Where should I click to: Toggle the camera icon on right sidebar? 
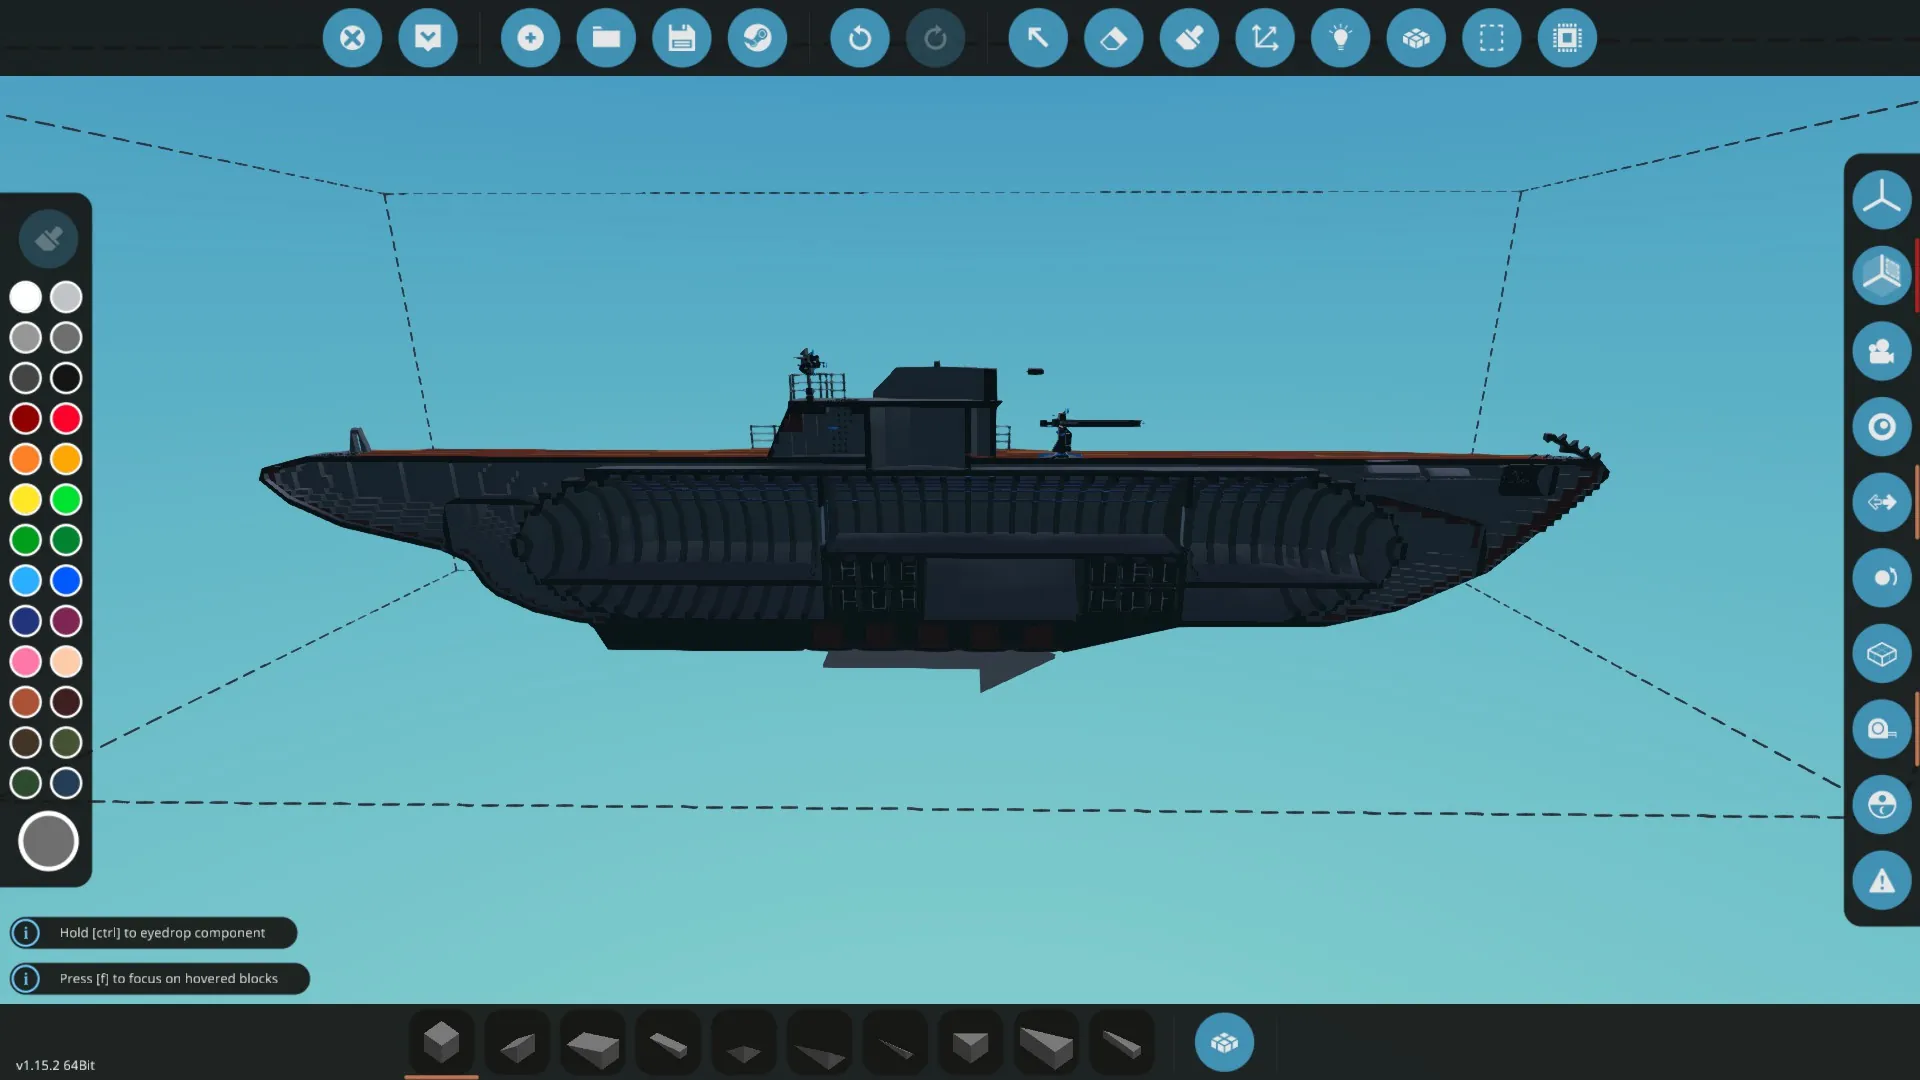1881,351
